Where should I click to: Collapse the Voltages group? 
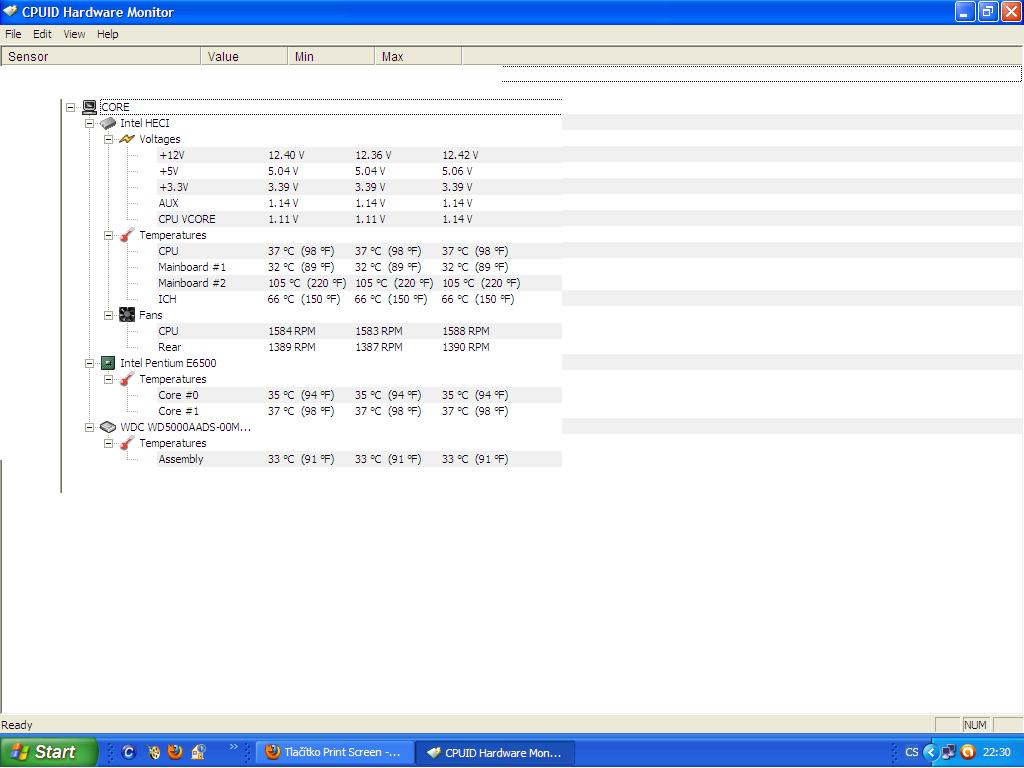point(108,139)
